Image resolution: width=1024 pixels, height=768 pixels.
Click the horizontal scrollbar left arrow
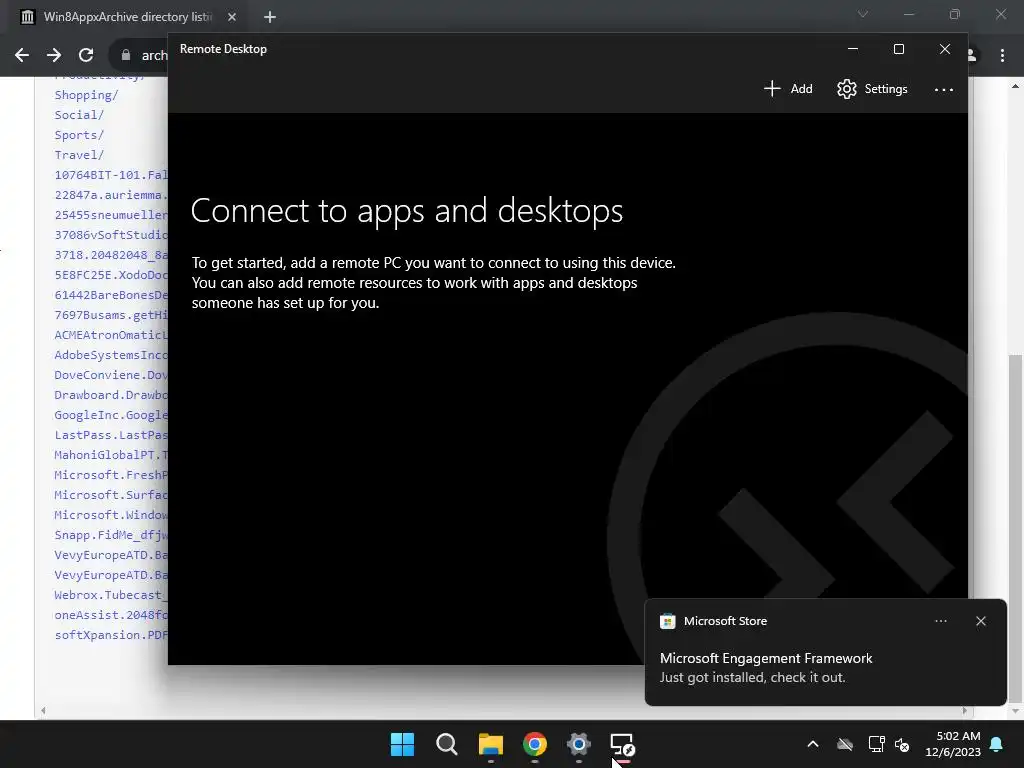pyautogui.click(x=43, y=710)
